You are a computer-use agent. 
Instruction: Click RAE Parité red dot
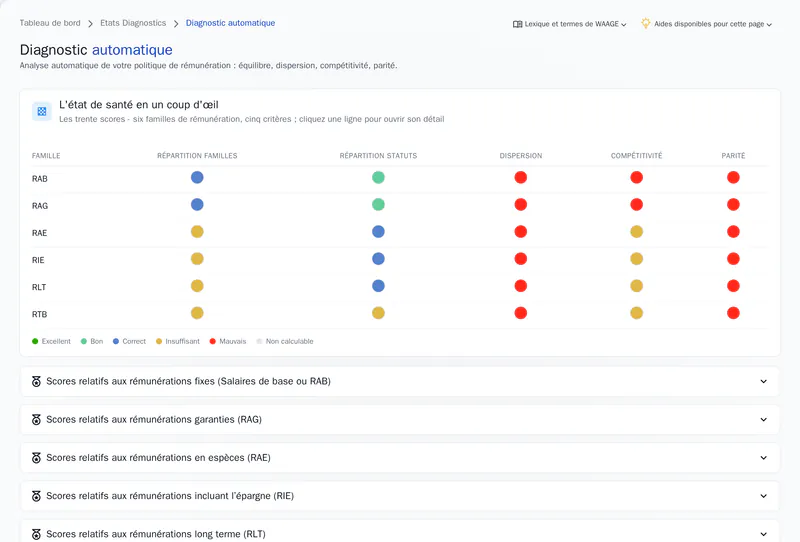coord(733,232)
